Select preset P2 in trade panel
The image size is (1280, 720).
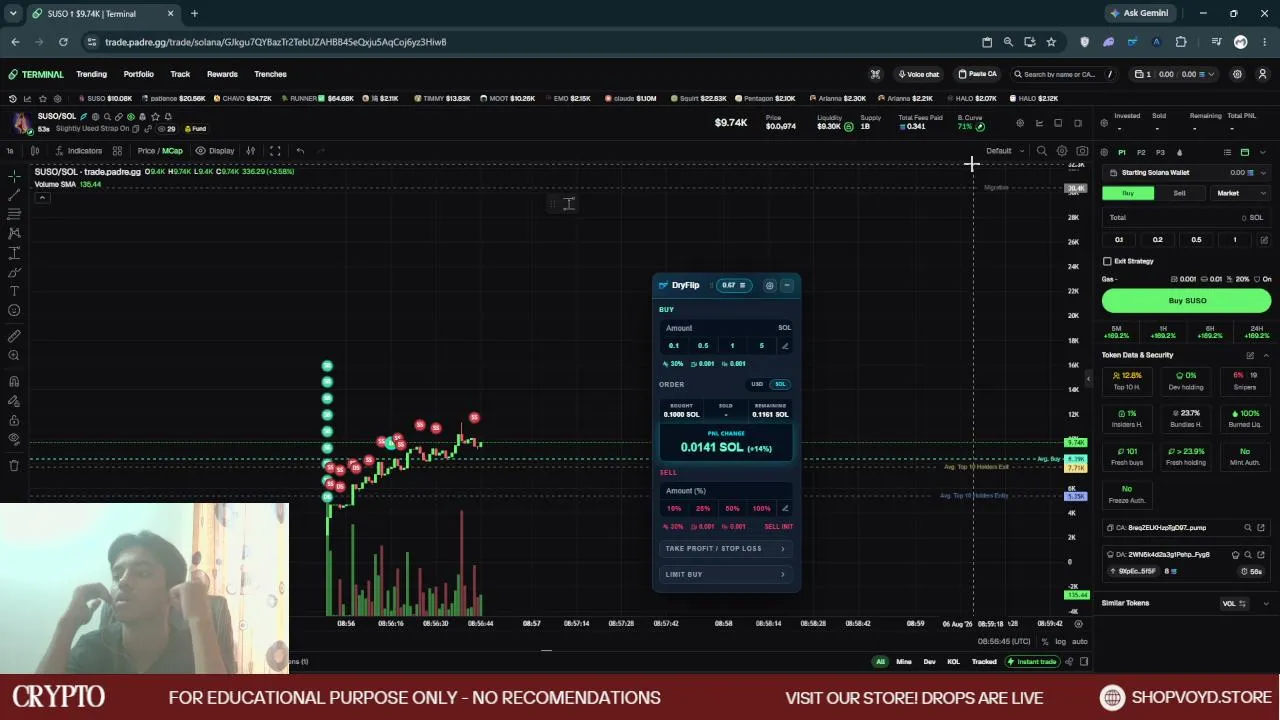click(1141, 152)
